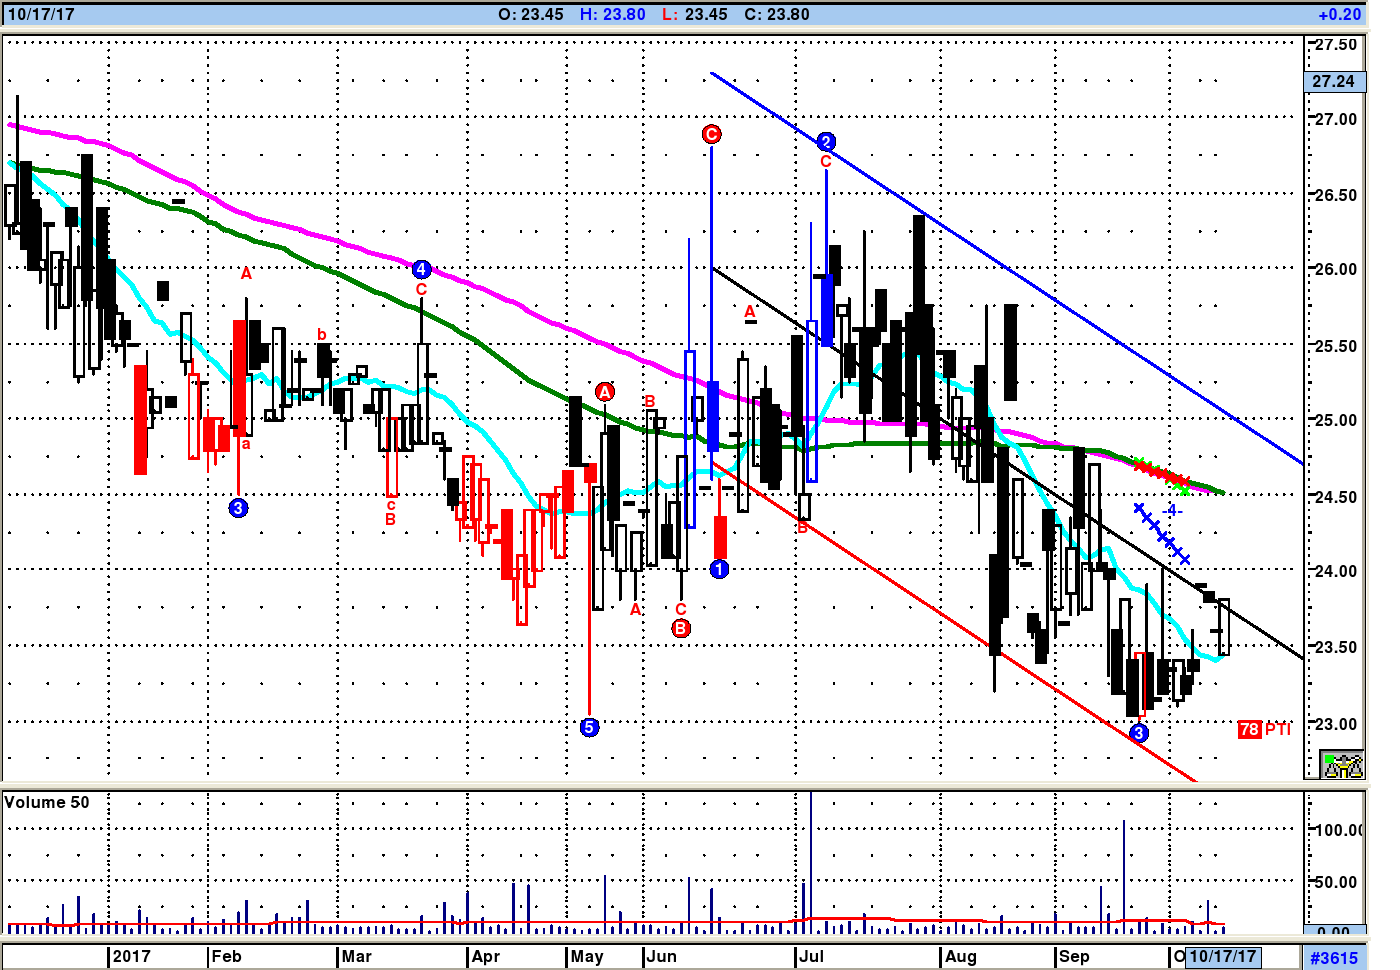The height and width of the screenshot is (970, 1400).
Task: Click blue circled 3 marker below February candles
Action: (x=238, y=508)
